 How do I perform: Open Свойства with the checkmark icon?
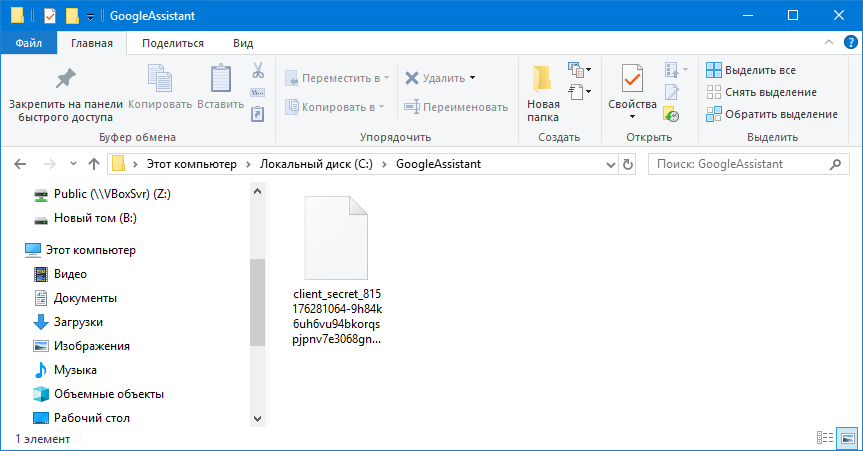tap(632, 79)
